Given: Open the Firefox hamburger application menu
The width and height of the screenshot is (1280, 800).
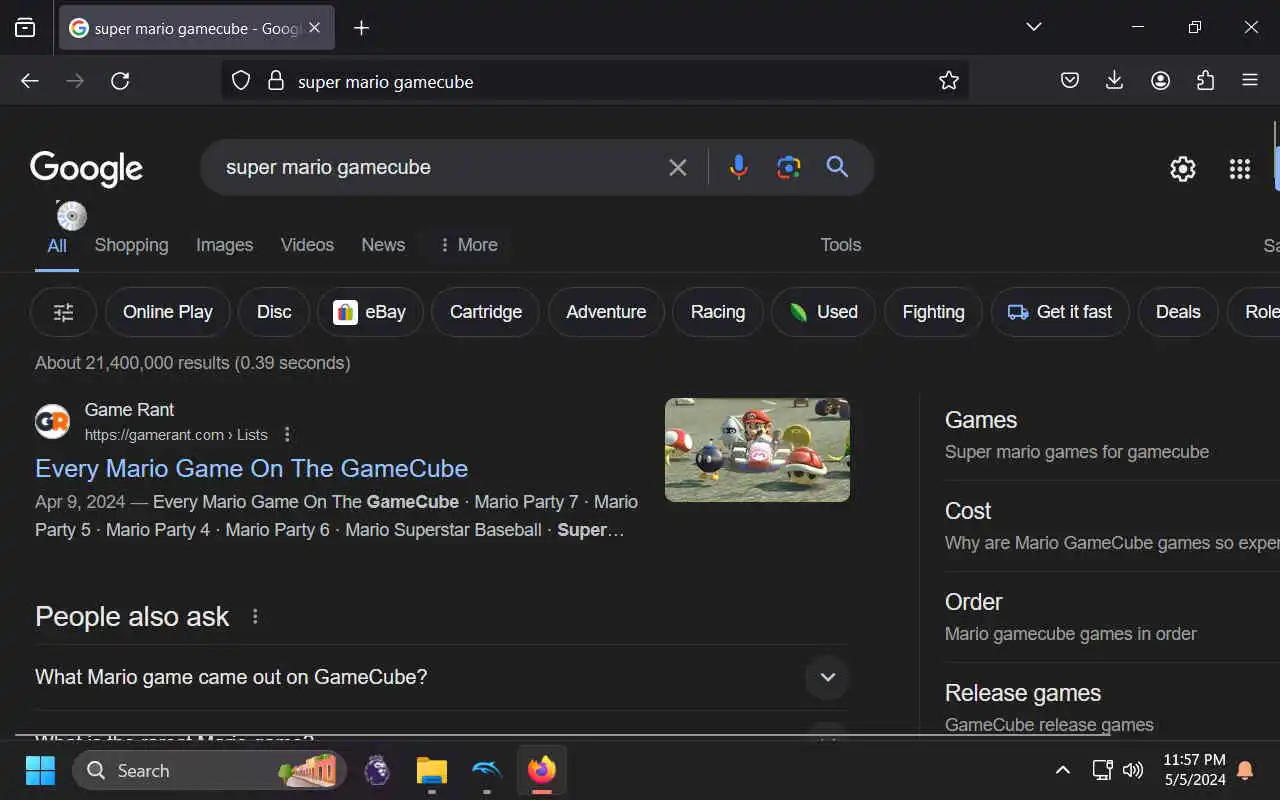Looking at the screenshot, I should pos(1250,81).
